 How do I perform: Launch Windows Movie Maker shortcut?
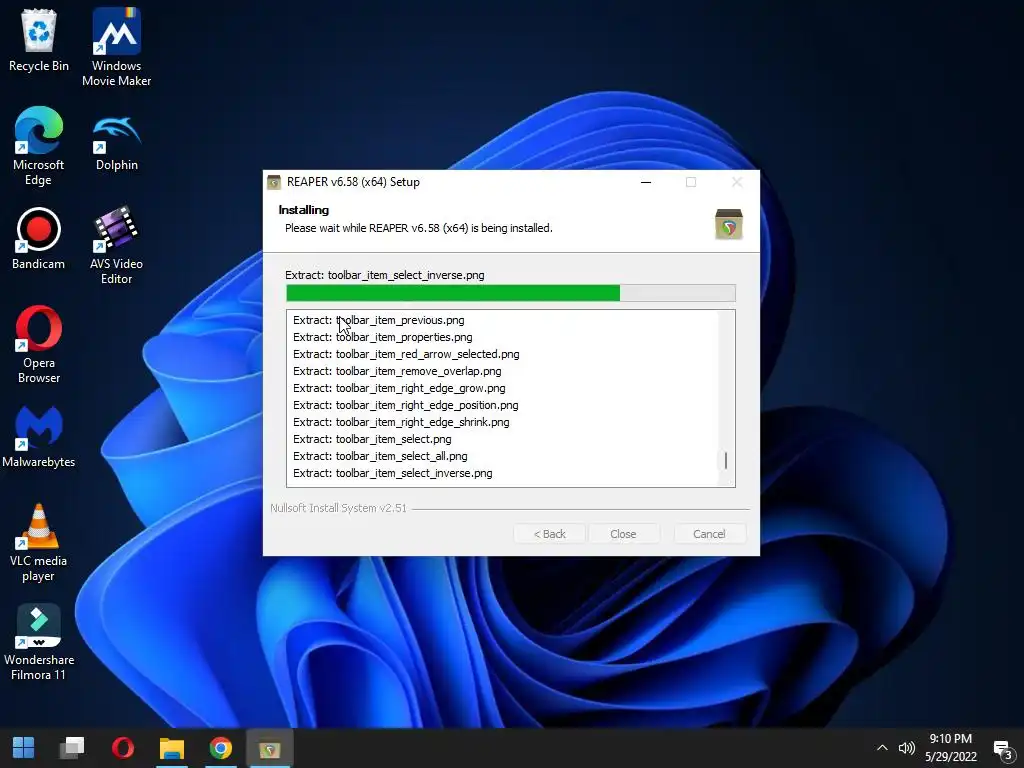pos(116,47)
